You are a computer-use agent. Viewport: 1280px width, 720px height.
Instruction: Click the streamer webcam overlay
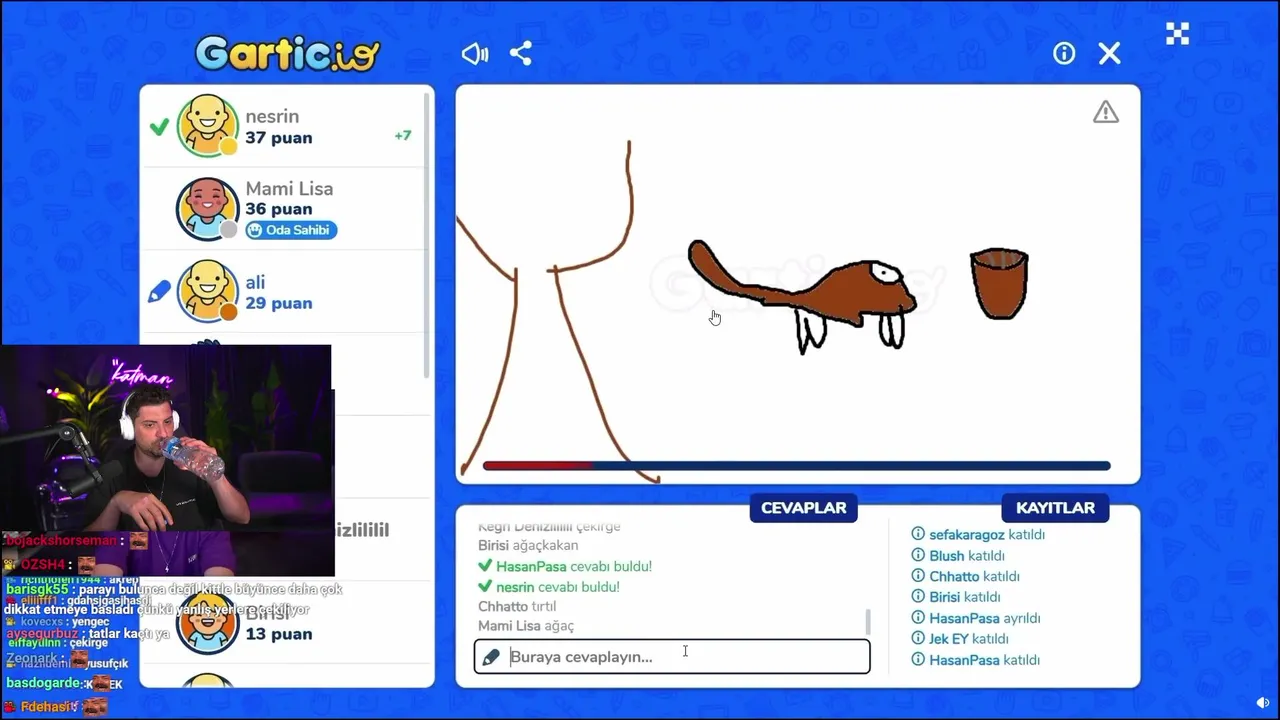(166, 461)
